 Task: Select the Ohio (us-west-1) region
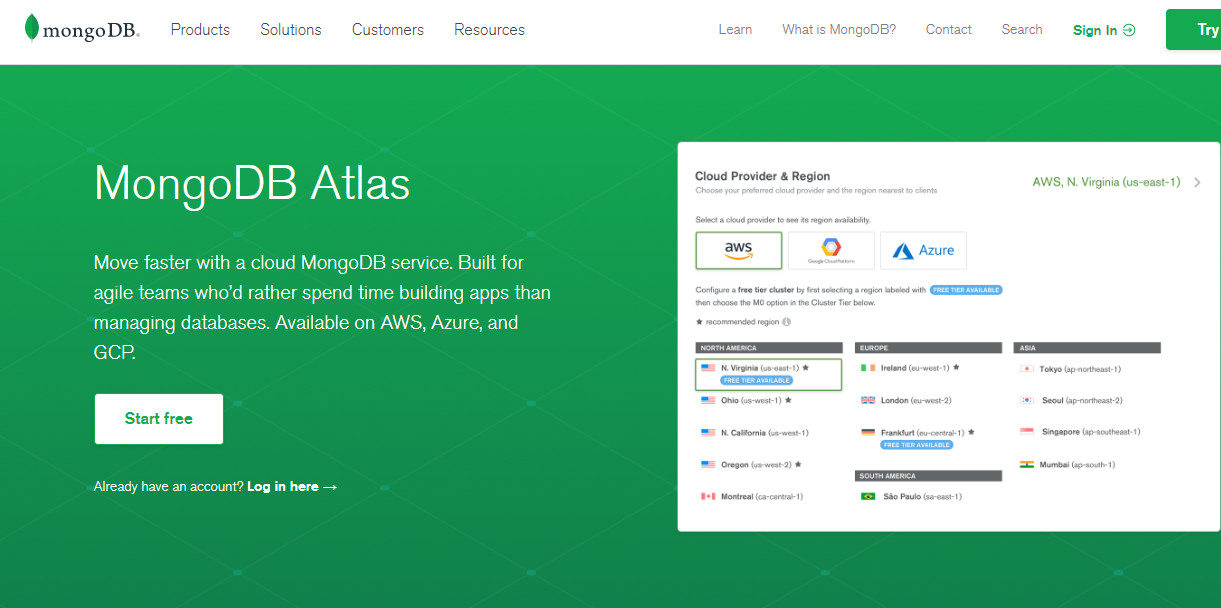click(746, 400)
